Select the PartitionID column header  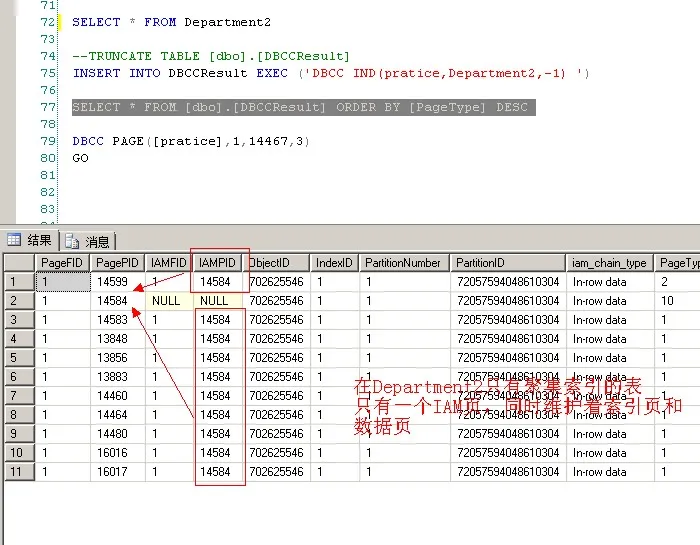pyautogui.click(x=508, y=263)
